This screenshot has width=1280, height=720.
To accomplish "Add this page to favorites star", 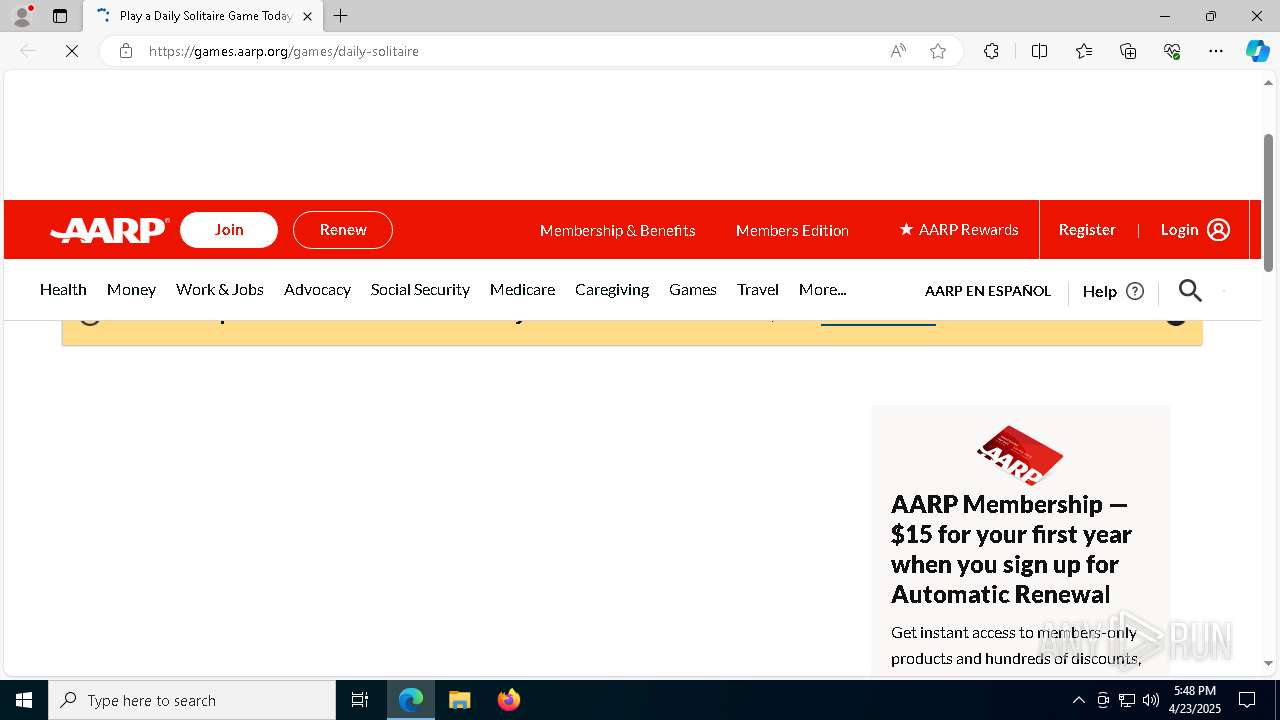I will [938, 51].
